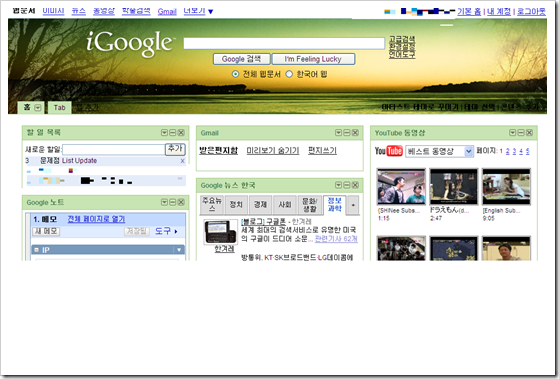Close the Google 뉴스 한국 gadget

point(355,185)
